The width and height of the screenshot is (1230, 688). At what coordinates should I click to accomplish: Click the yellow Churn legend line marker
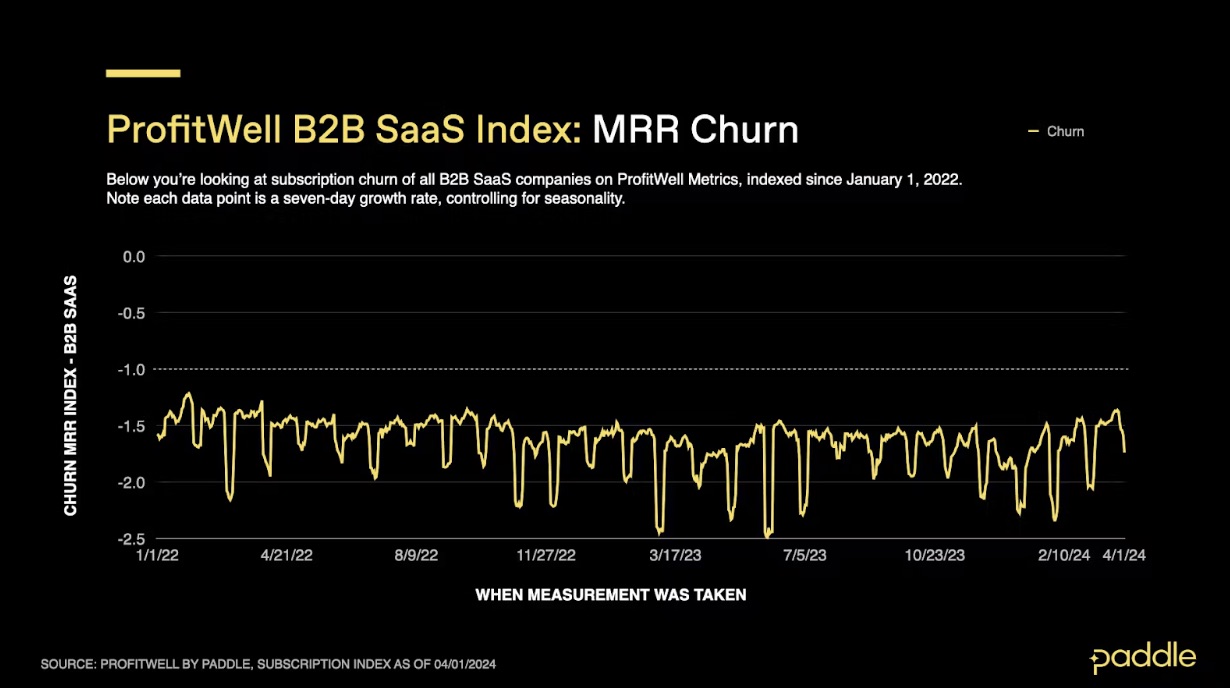[x=1034, y=132]
